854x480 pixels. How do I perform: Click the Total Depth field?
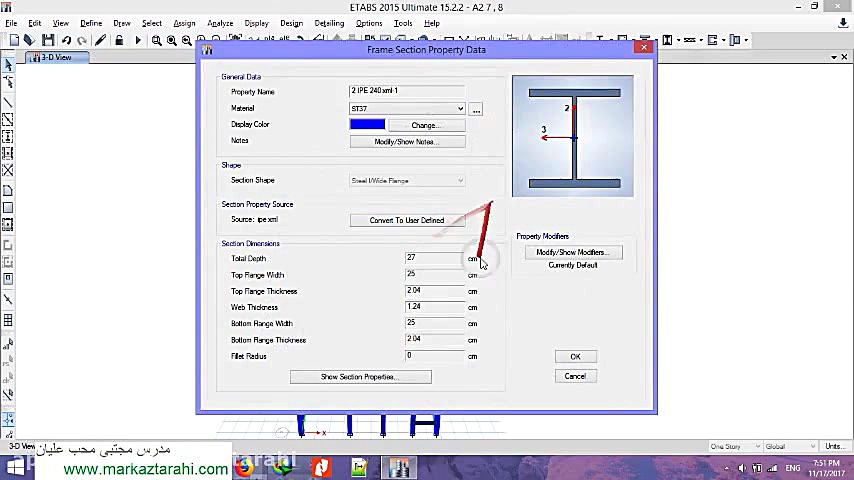pos(435,258)
